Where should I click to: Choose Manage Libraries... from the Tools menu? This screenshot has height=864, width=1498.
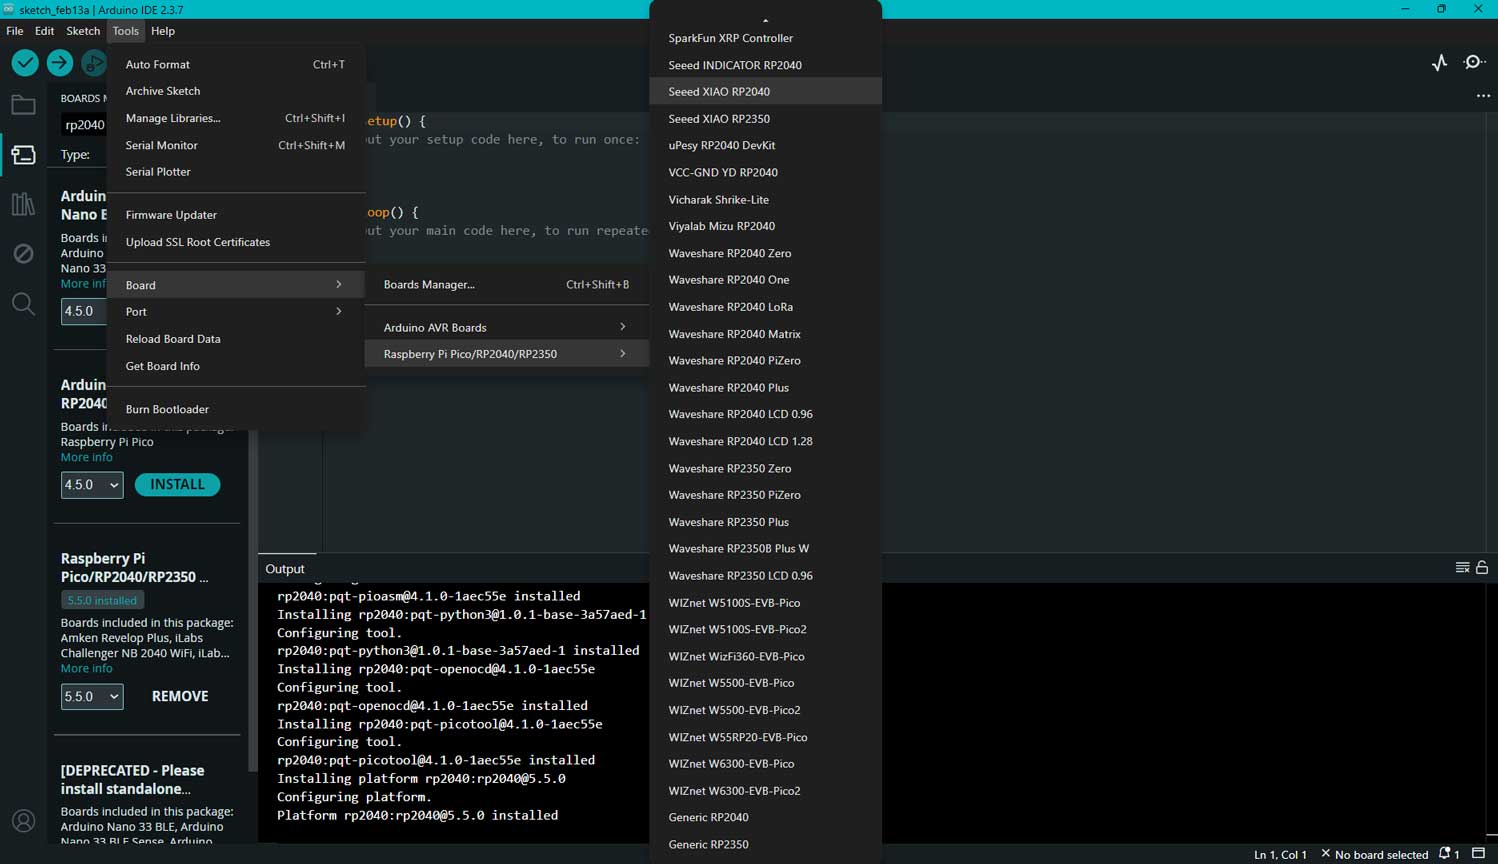[235, 118]
